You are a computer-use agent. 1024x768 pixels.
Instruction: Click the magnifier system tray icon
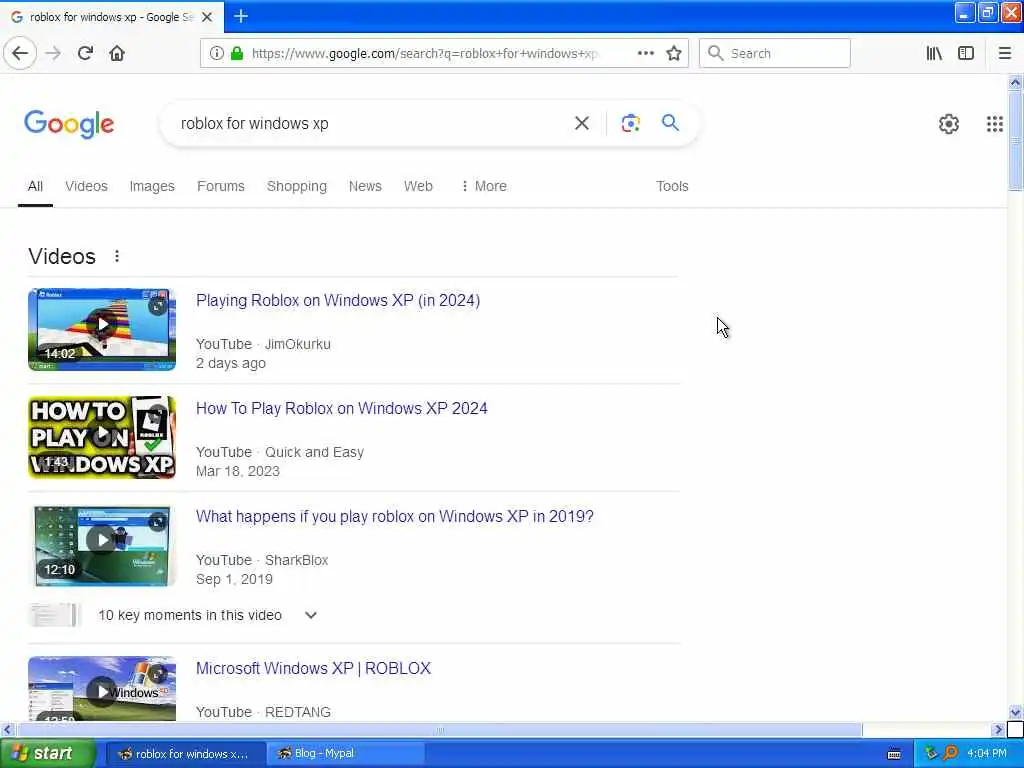tap(950, 753)
